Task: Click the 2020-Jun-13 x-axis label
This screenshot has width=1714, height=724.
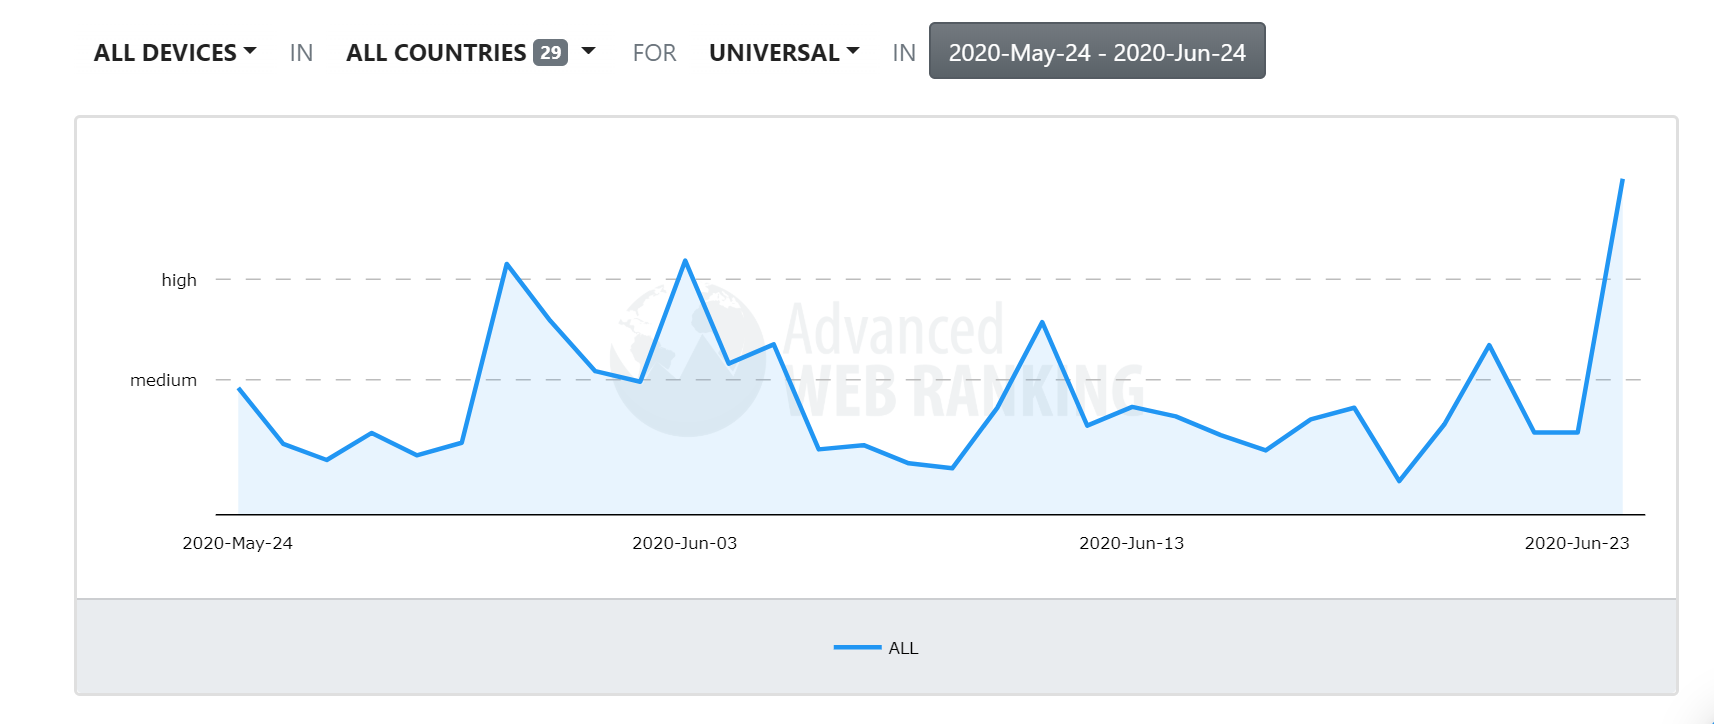Action: pyautogui.click(x=1131, y=543)
